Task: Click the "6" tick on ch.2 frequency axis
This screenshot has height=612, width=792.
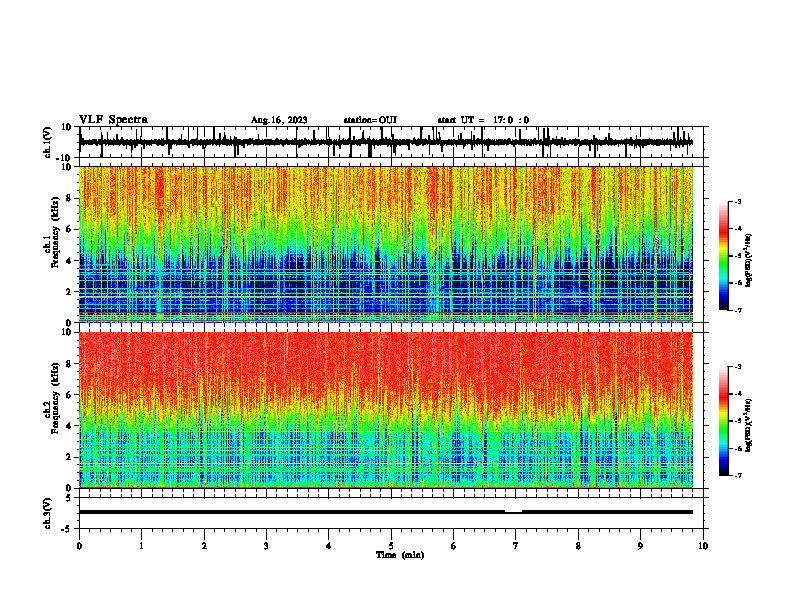Action: [69, 395]
